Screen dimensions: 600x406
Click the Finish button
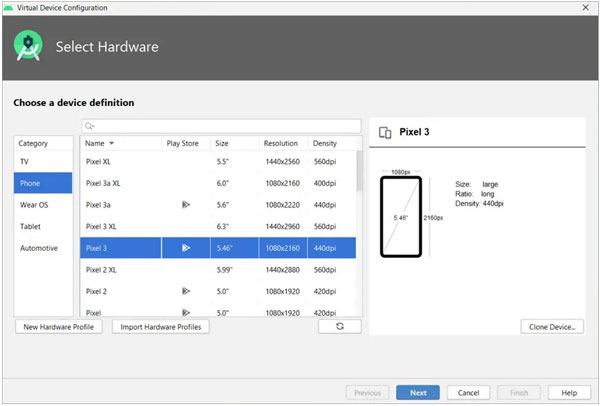(x=519, y=393)
